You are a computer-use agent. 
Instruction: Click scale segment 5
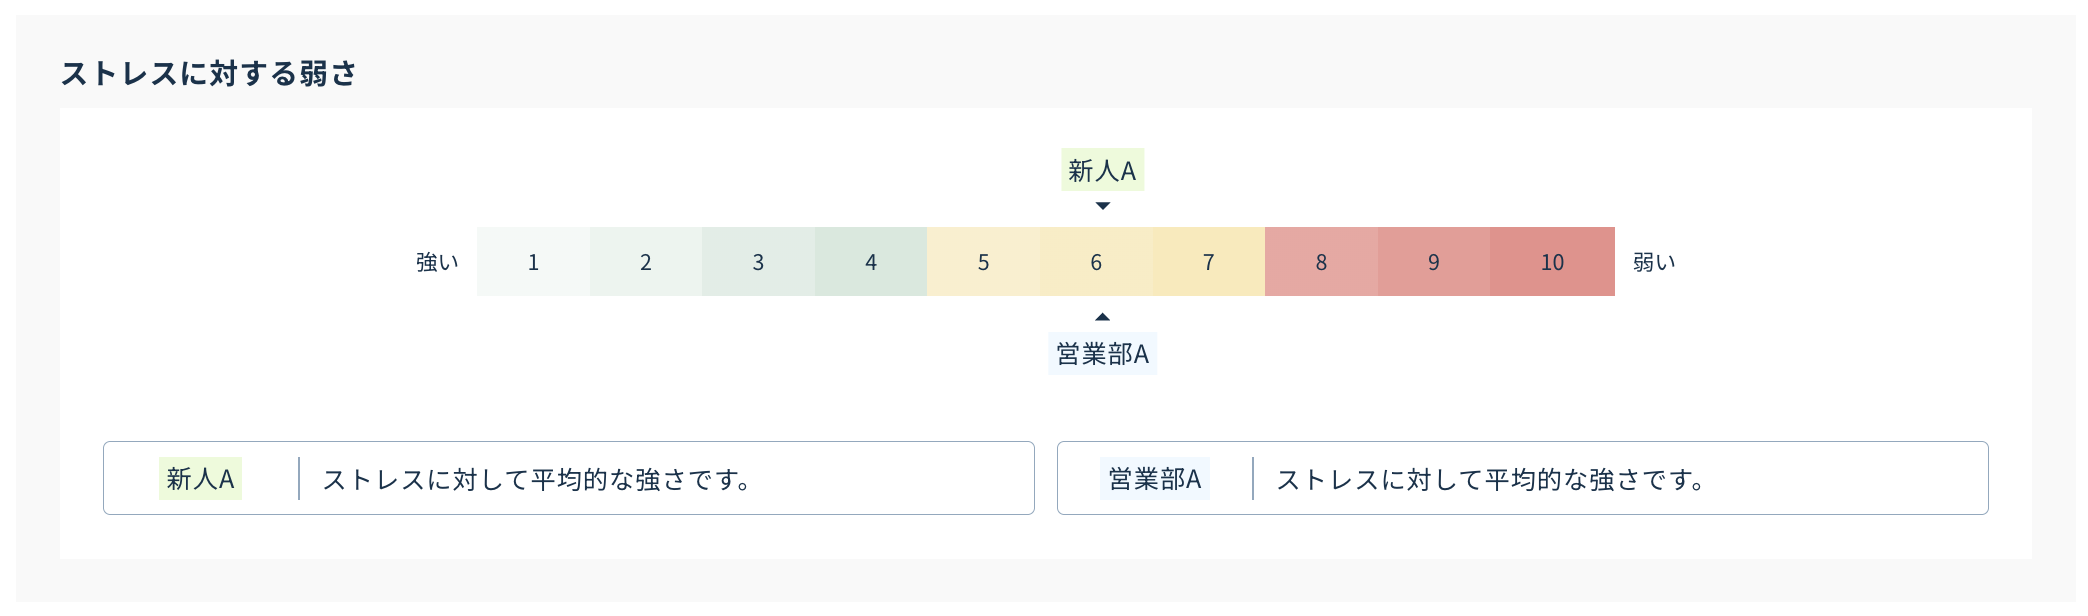[983, 261]
